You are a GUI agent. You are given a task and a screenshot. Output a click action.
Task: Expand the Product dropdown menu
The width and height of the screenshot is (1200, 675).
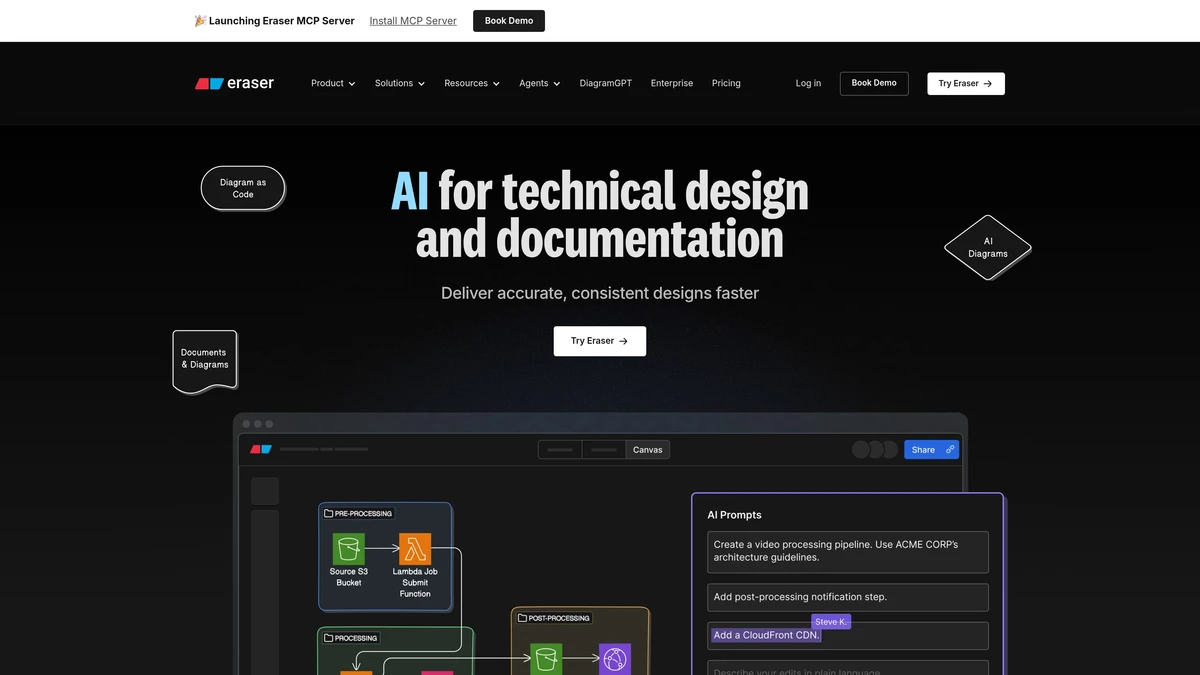coord(333,84)
